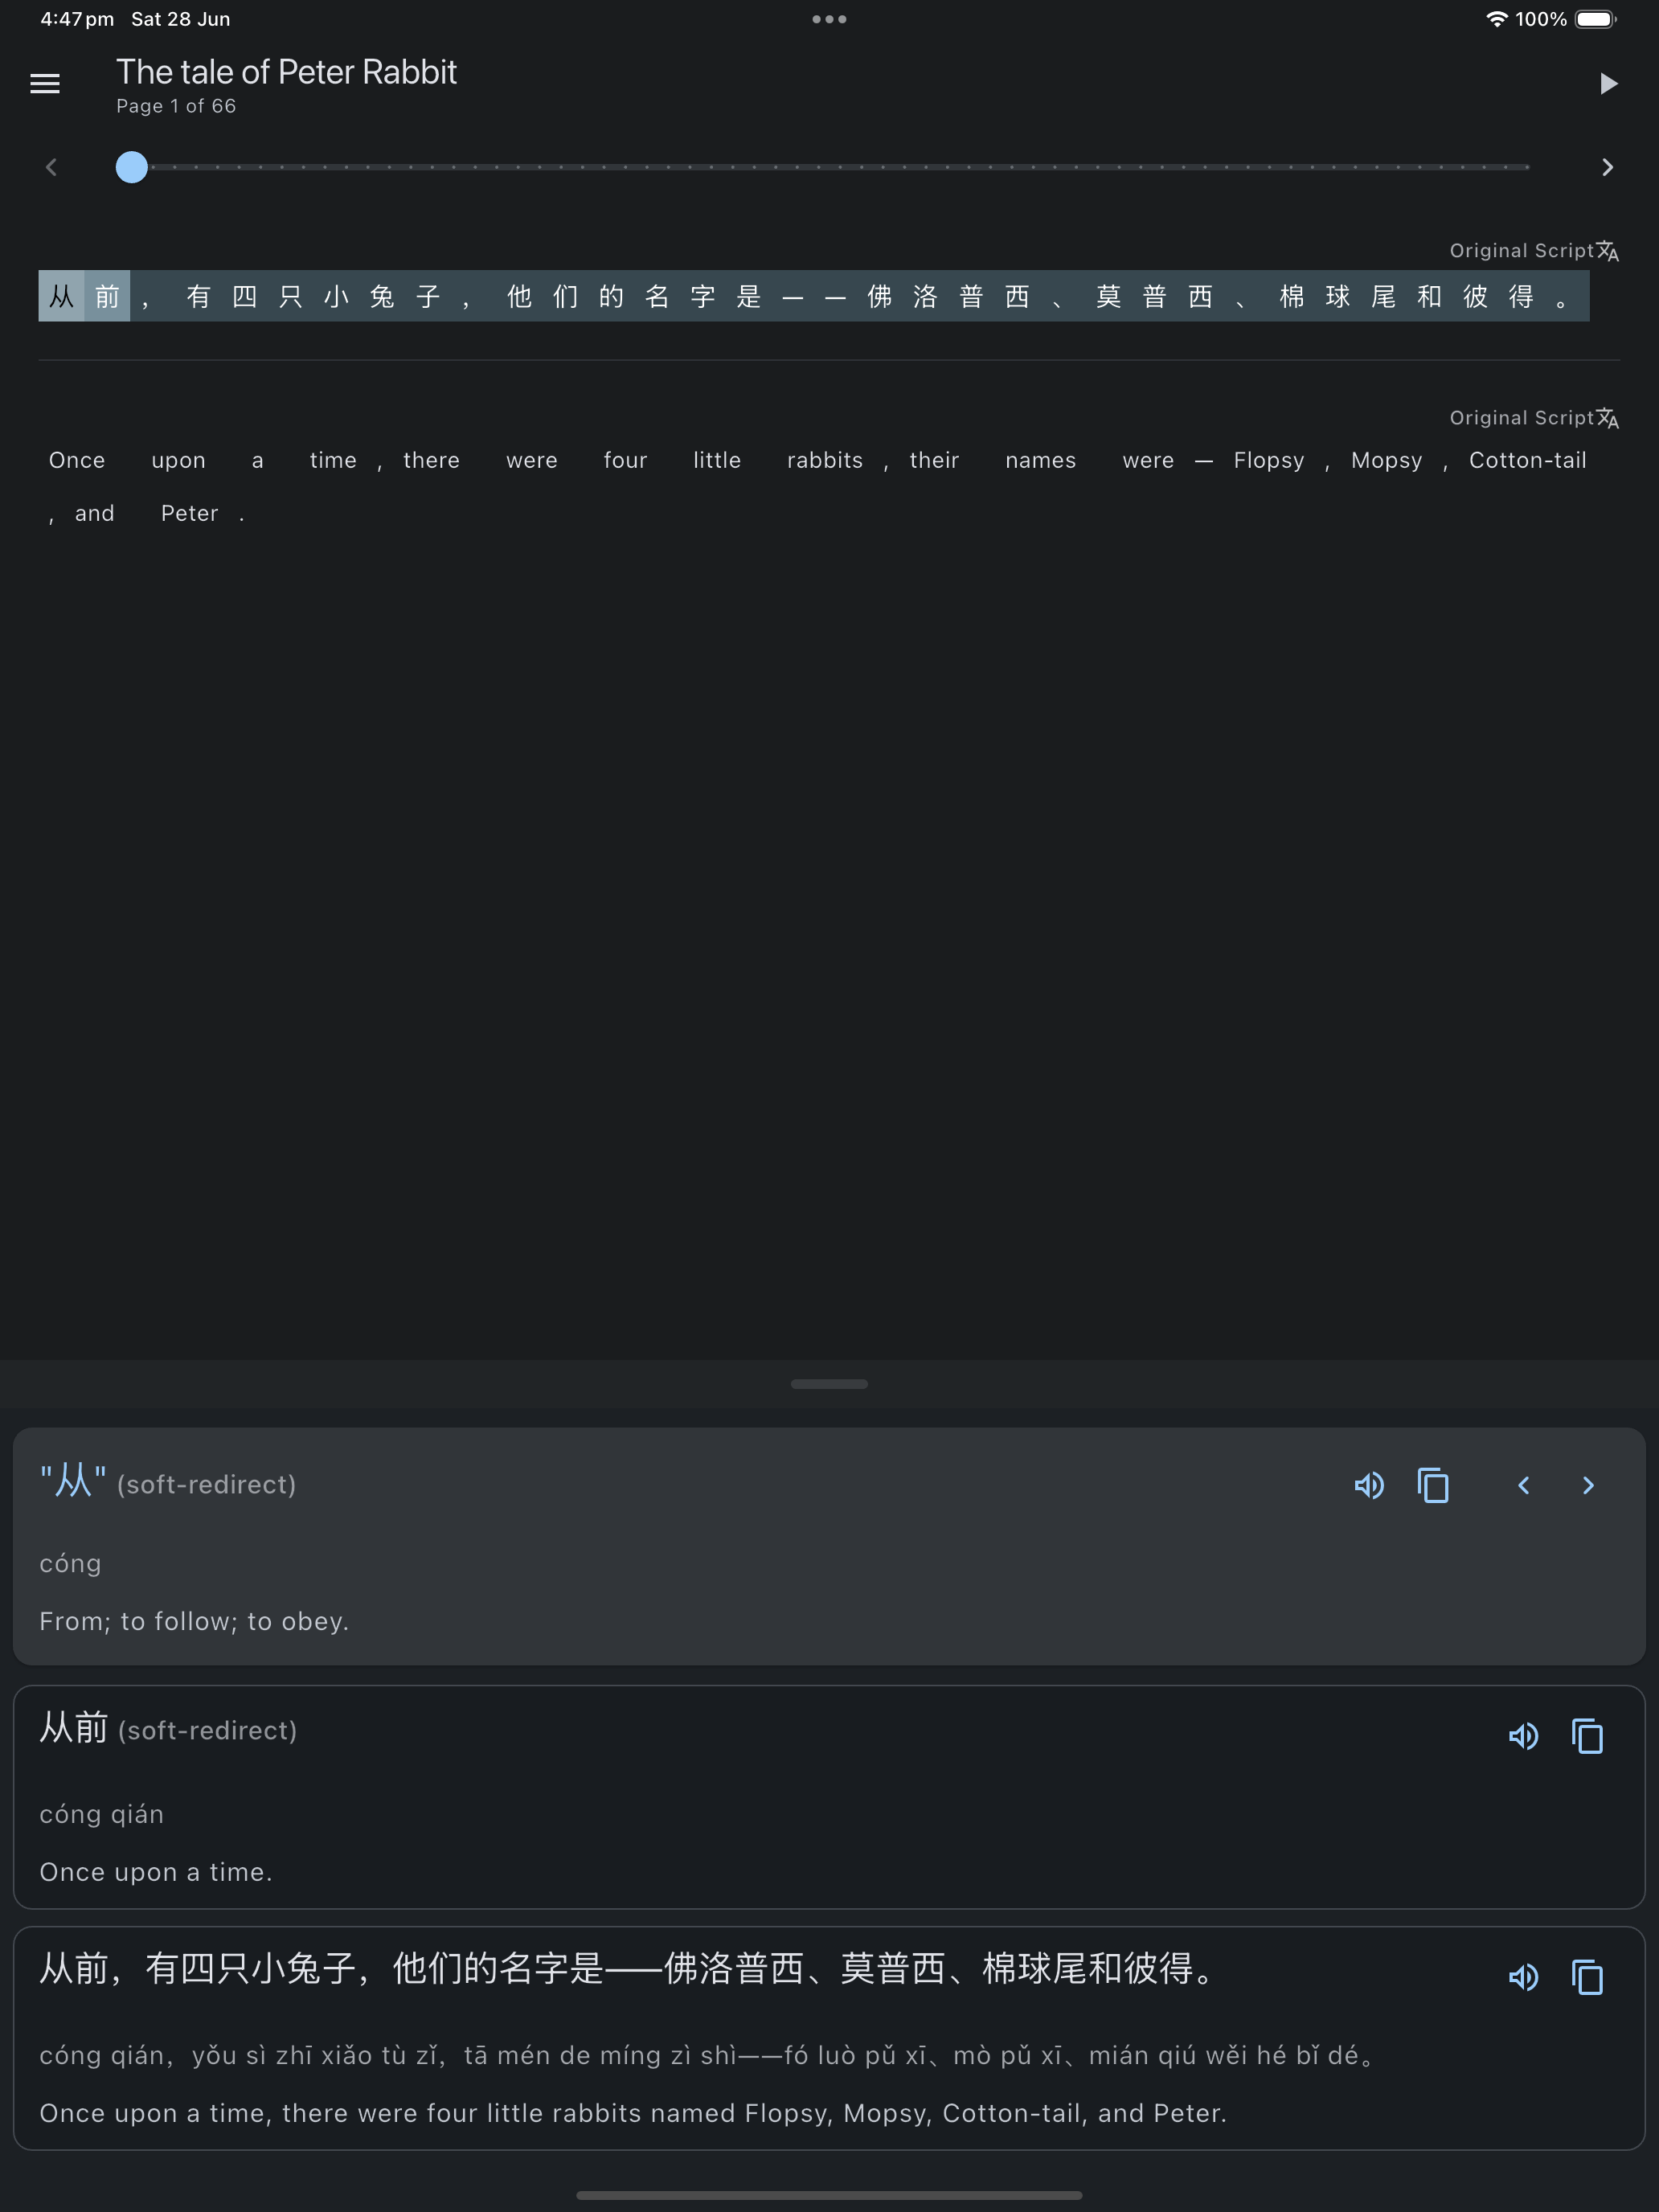This screenshot has height=2212, width=1659.
Task: Tap the character 名 in the sentence
Action: [657, 296]
